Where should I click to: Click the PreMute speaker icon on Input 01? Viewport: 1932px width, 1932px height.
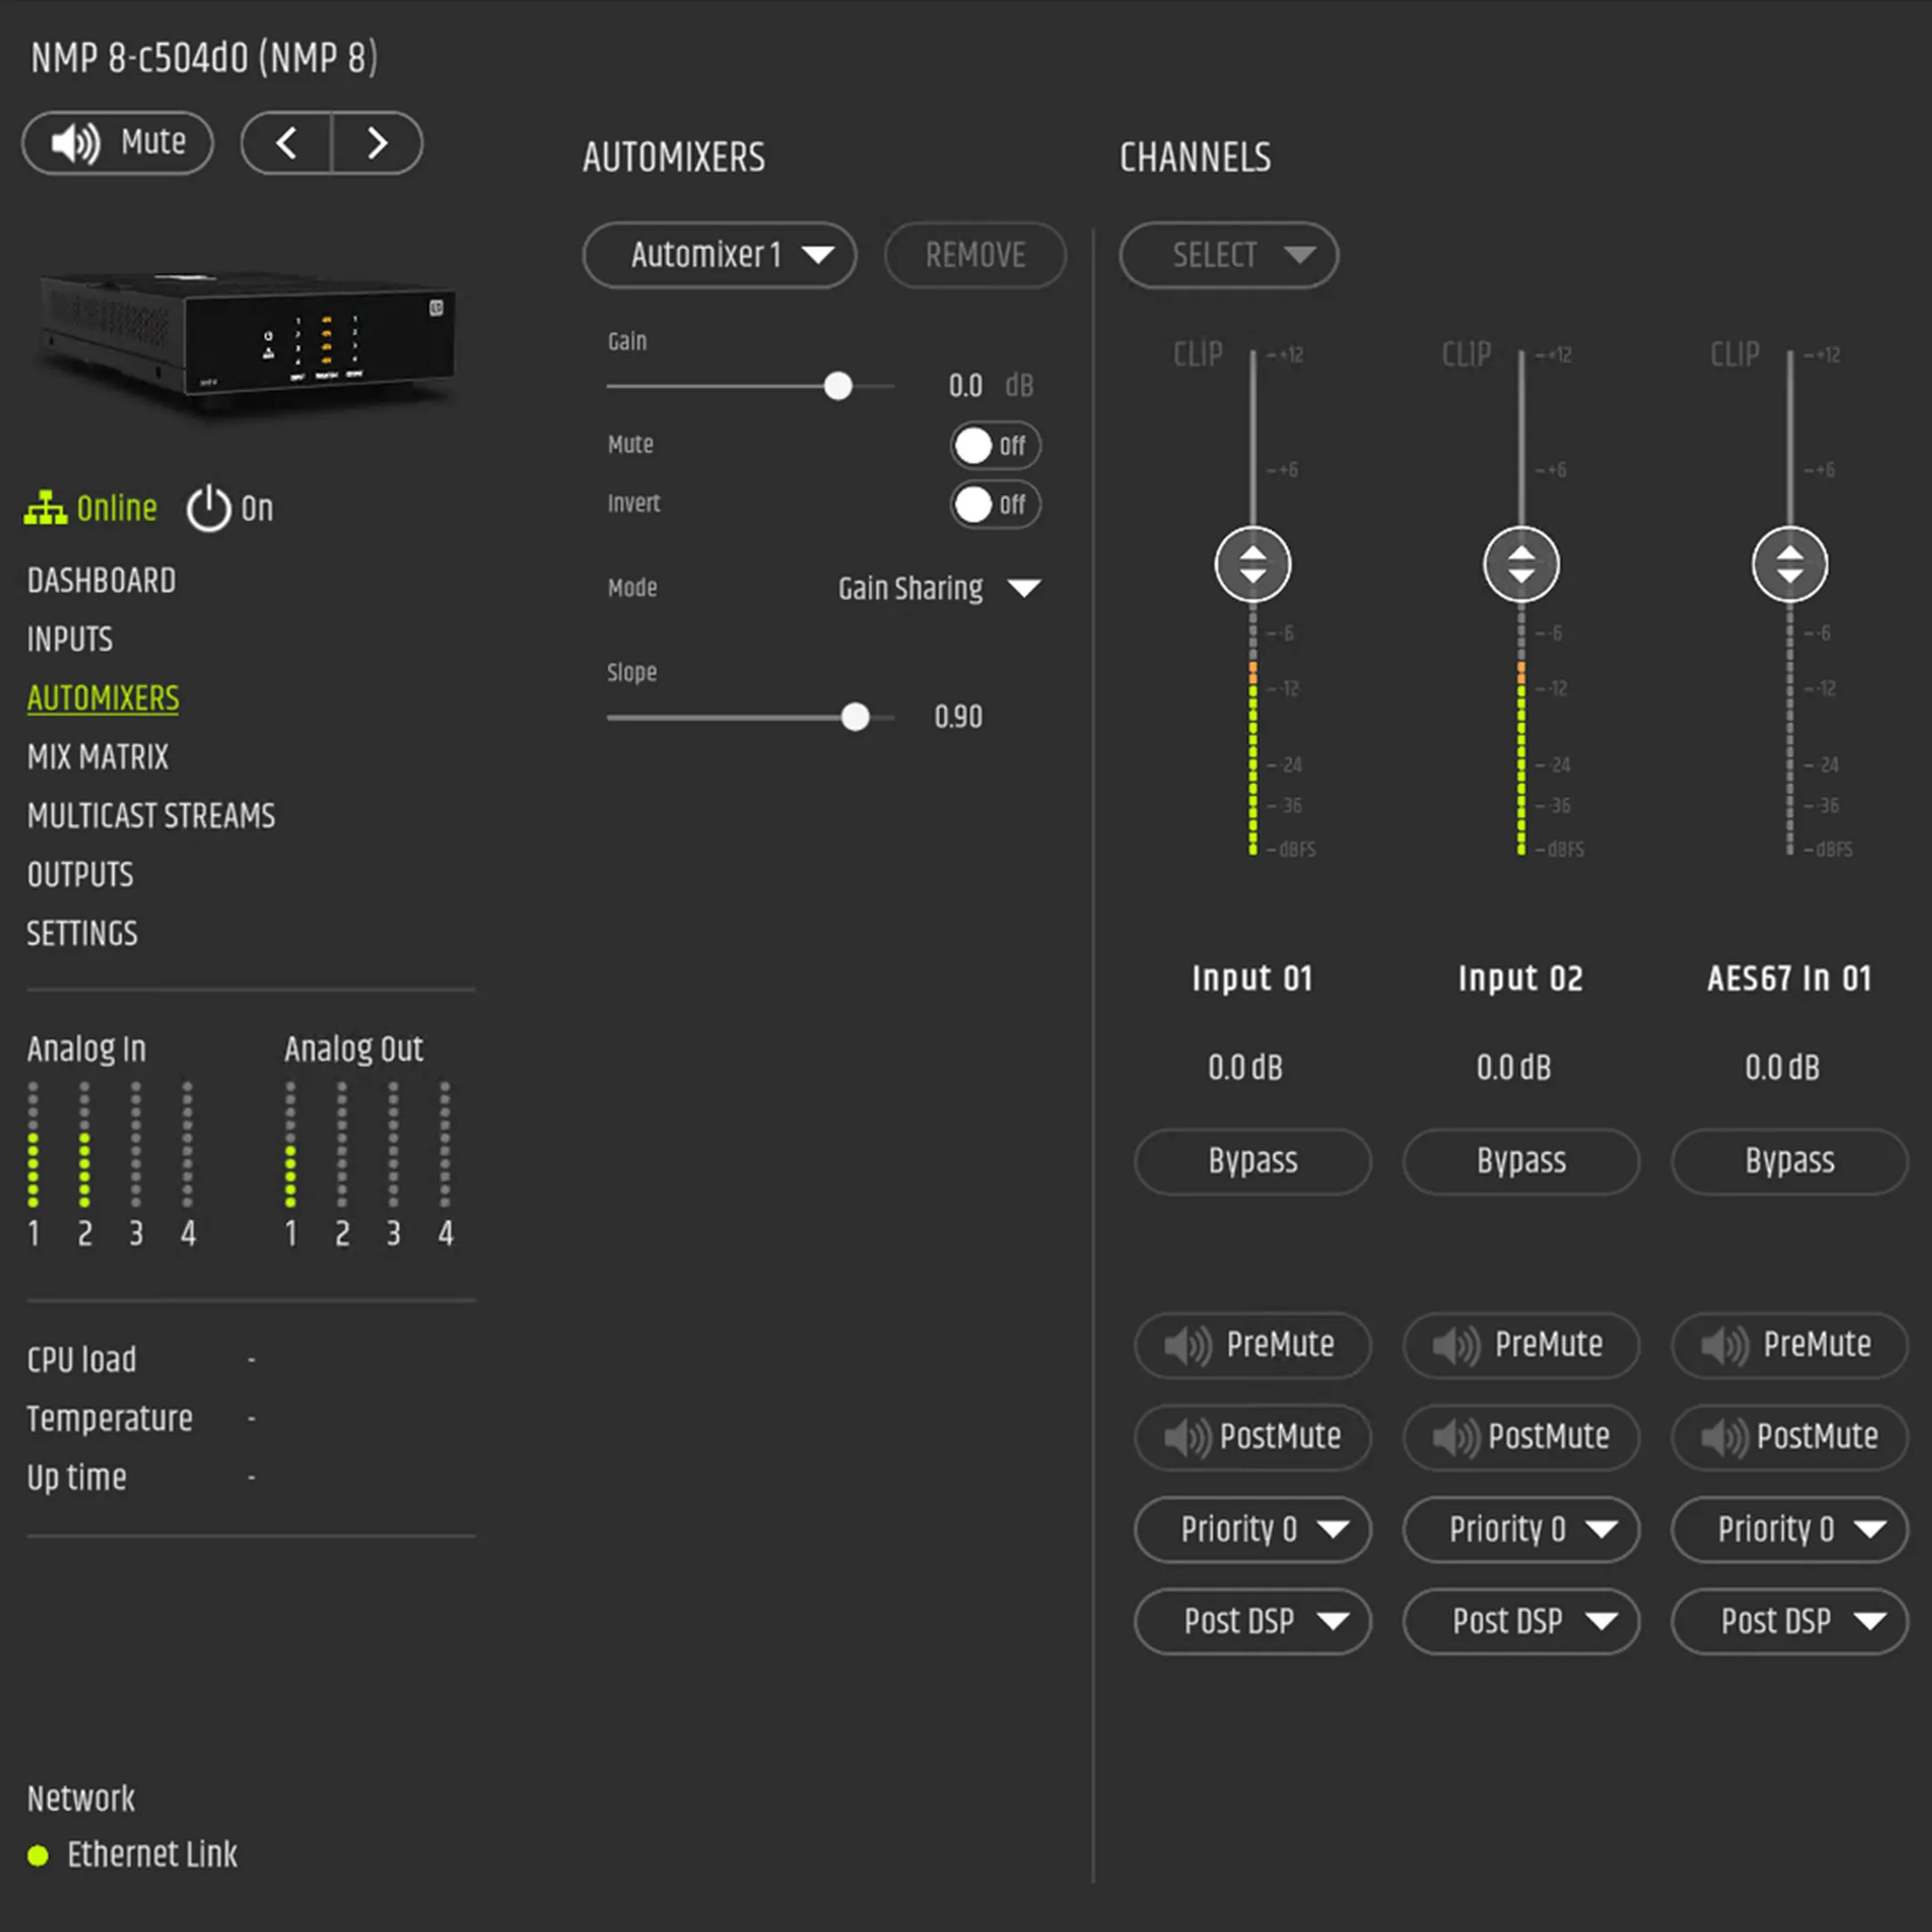click(x=1186, y=1346)
